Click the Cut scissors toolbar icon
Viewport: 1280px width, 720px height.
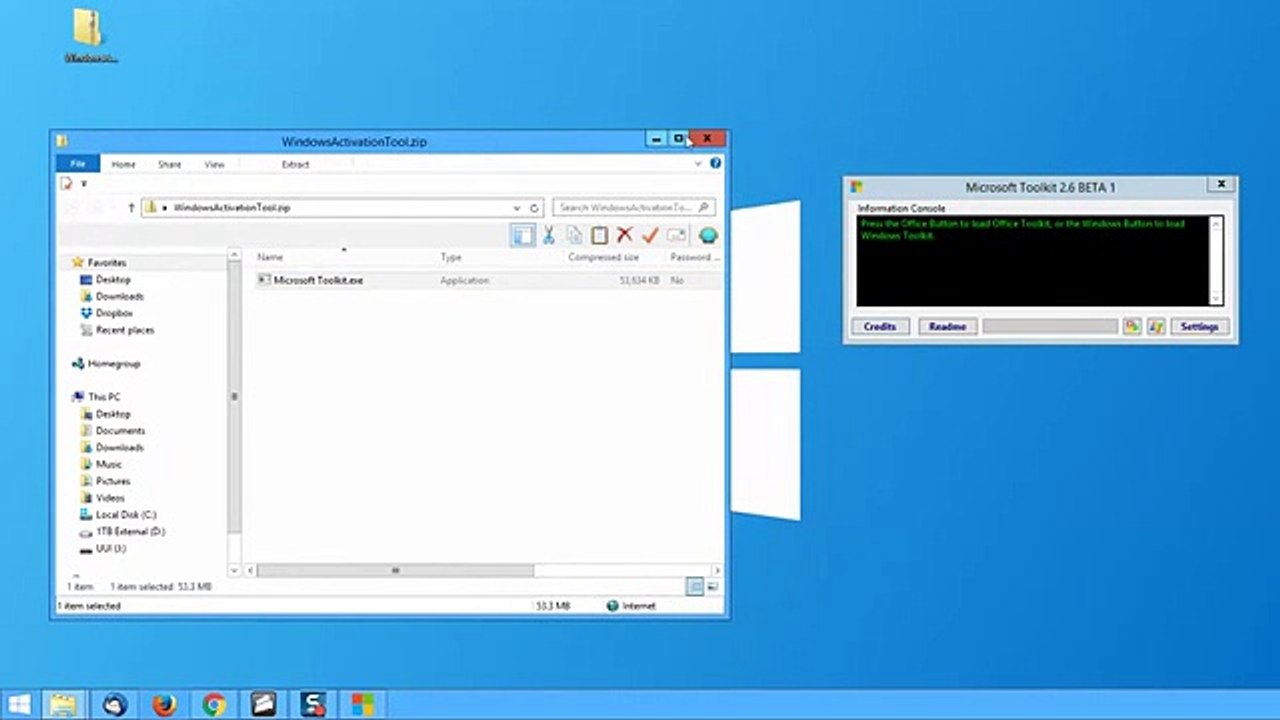click(x=548, y=235)
